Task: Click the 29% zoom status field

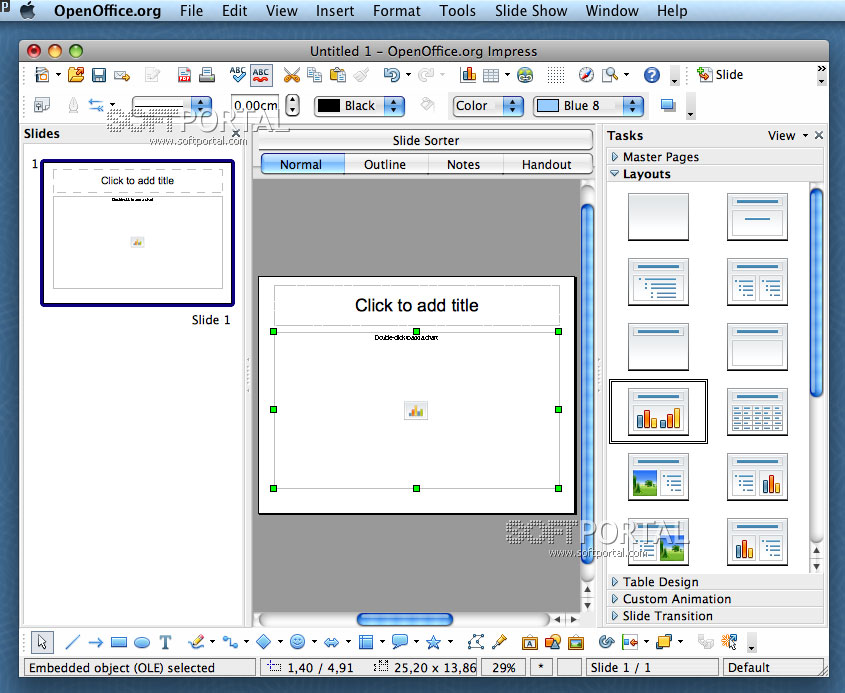Action: 504,668
